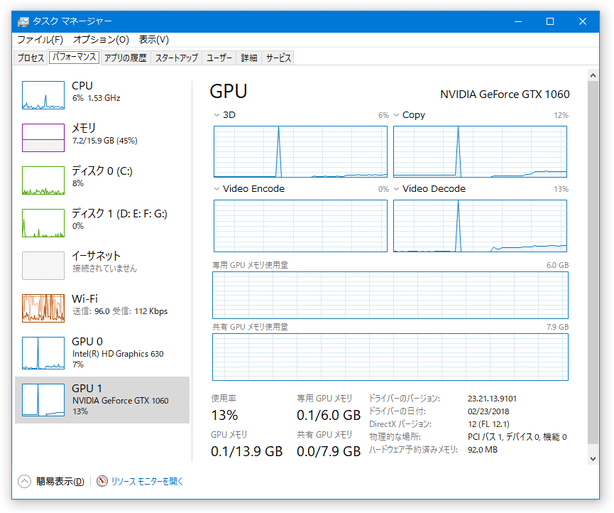The image size is (614, 513).
Task: Close the Task Manager window
Action: 582,22
